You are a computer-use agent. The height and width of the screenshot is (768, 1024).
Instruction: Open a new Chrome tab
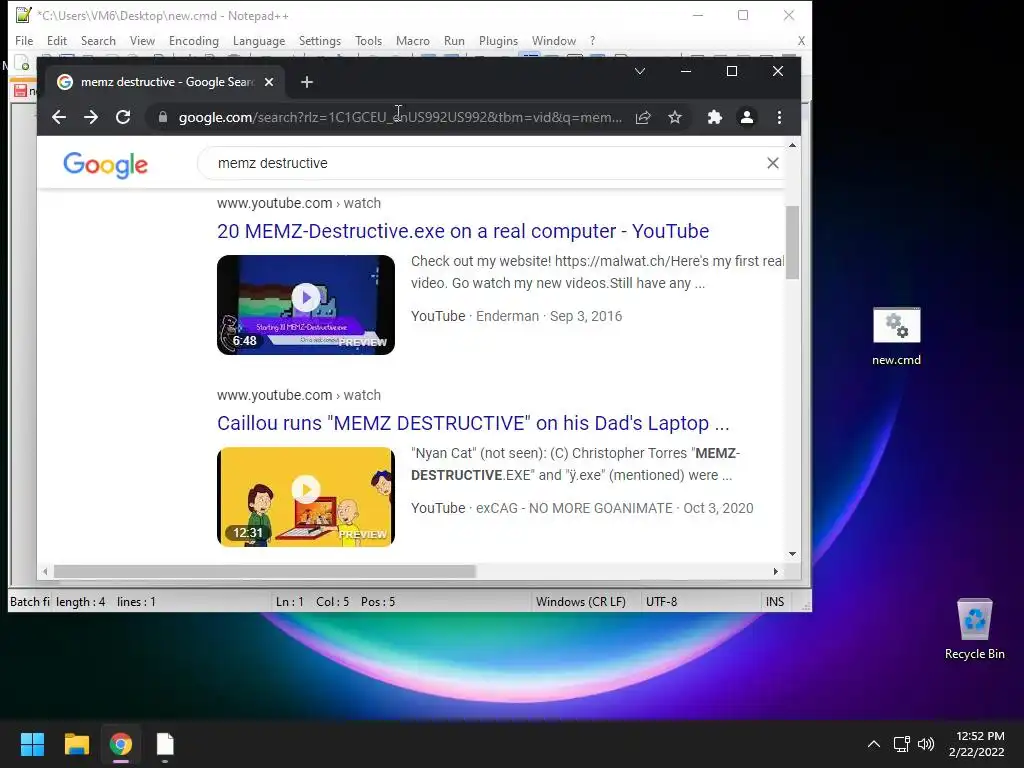coord(307,82)
